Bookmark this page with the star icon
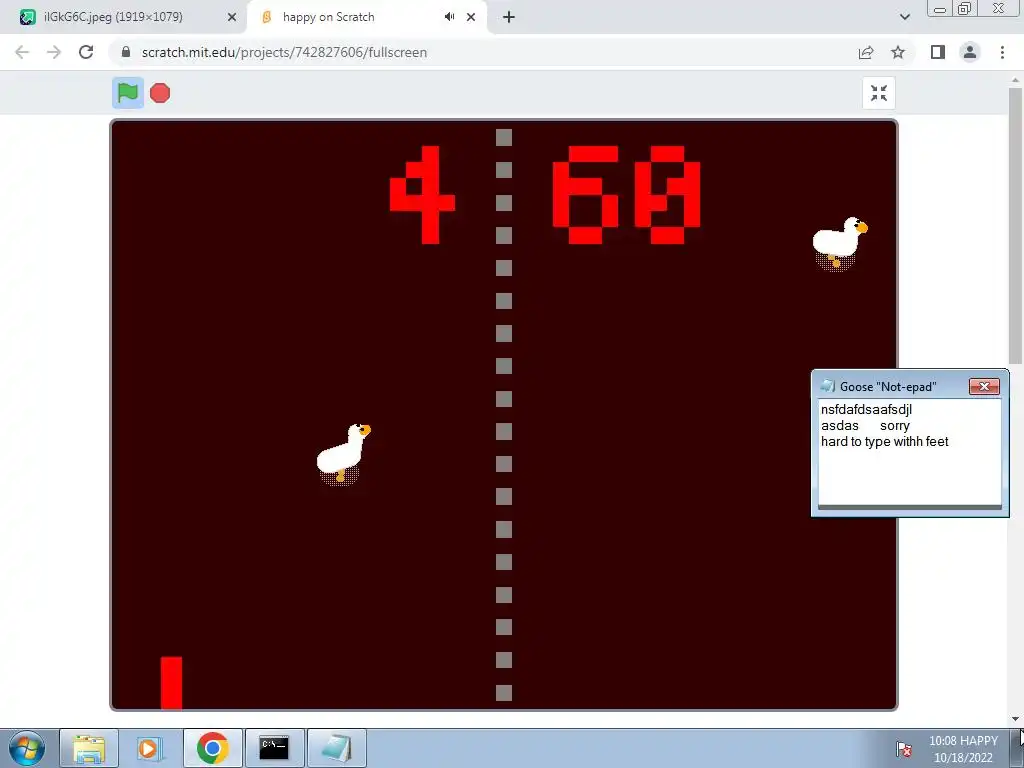1024x768 pixels. 898,52
